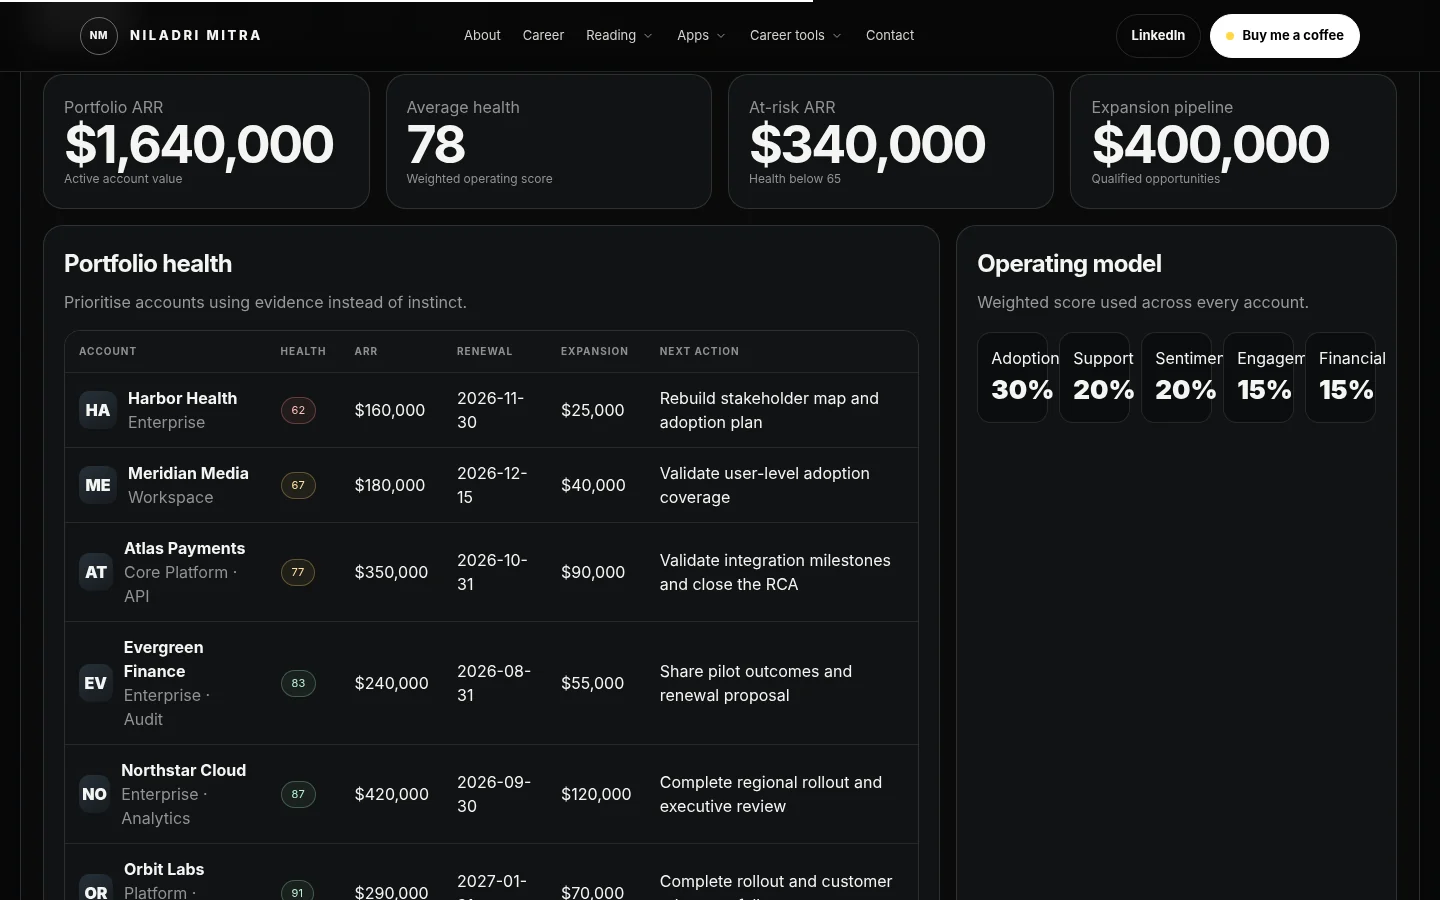1440x900 pixels.
Task: Click the $90,000 expansion value
Action: pyautogui.click(x=593, y=572)
